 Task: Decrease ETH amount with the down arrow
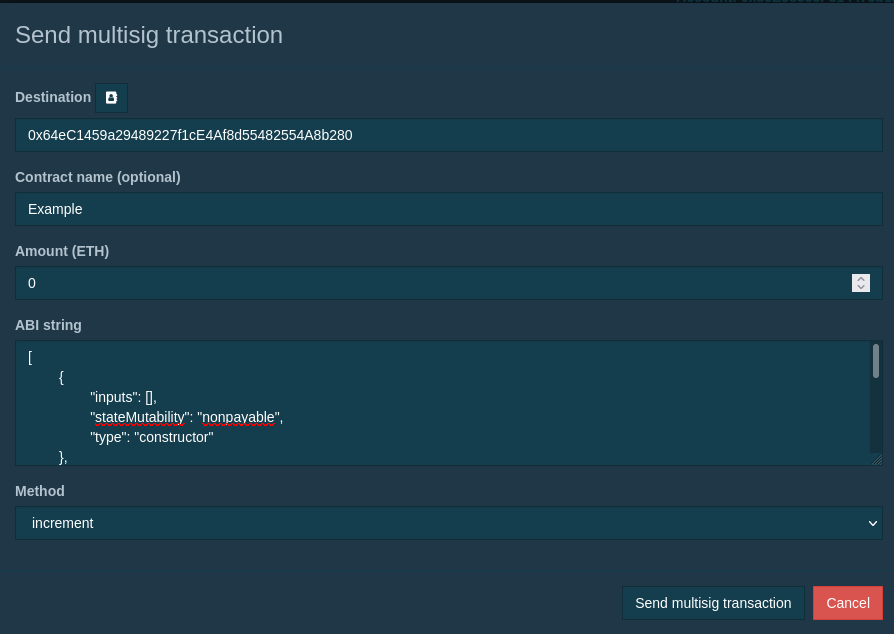tap(861, 288)
